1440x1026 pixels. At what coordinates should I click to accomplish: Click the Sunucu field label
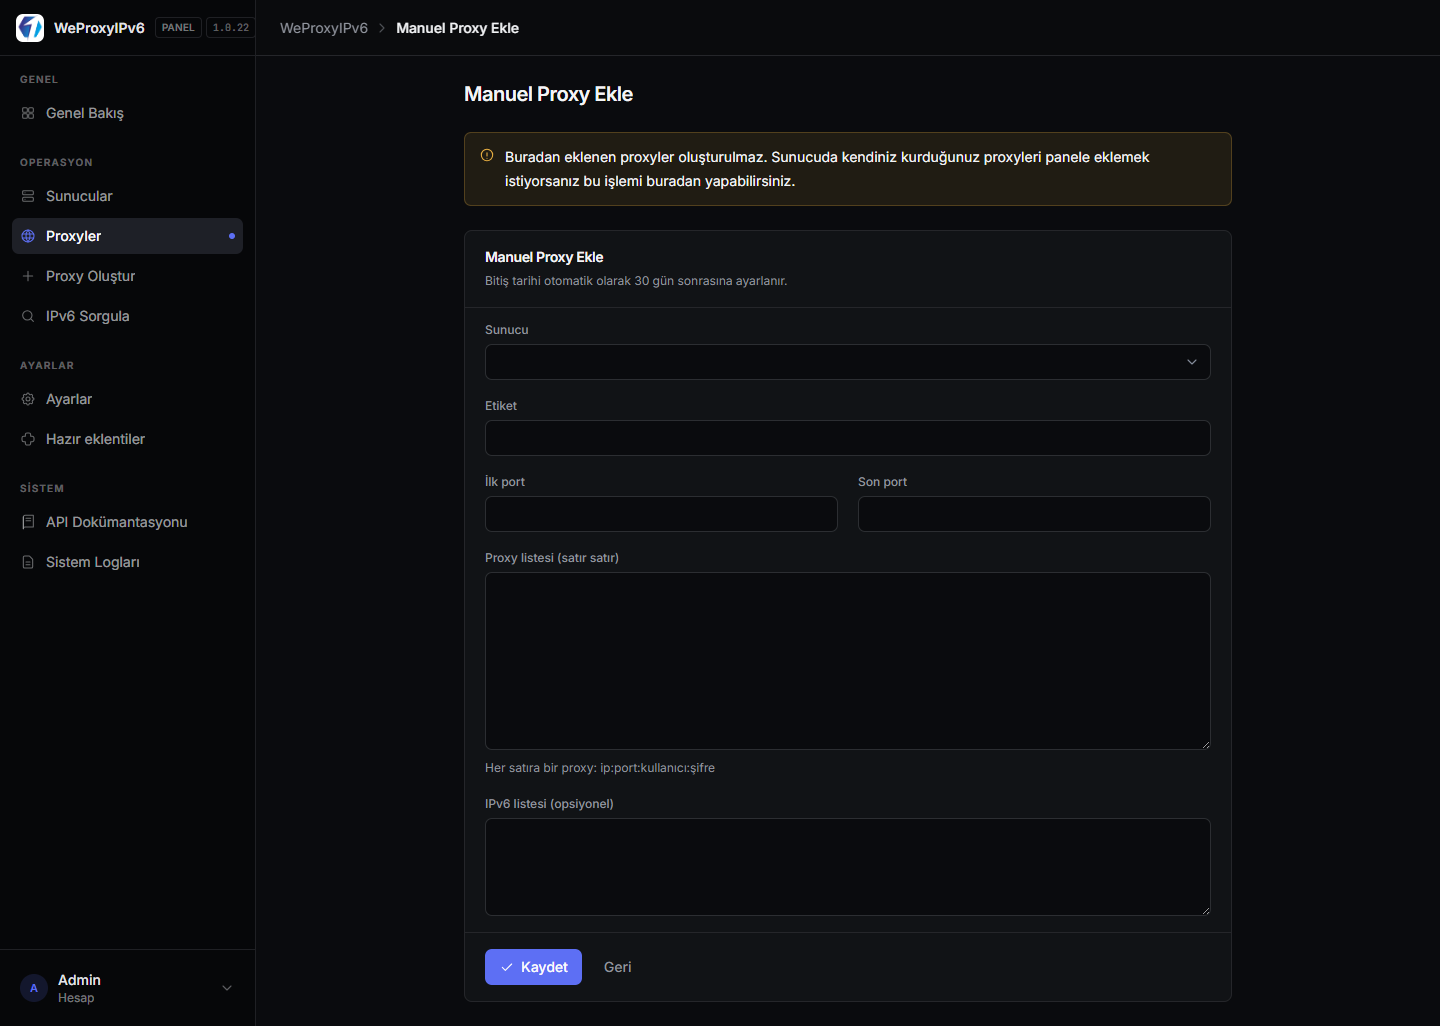point(507,330)
